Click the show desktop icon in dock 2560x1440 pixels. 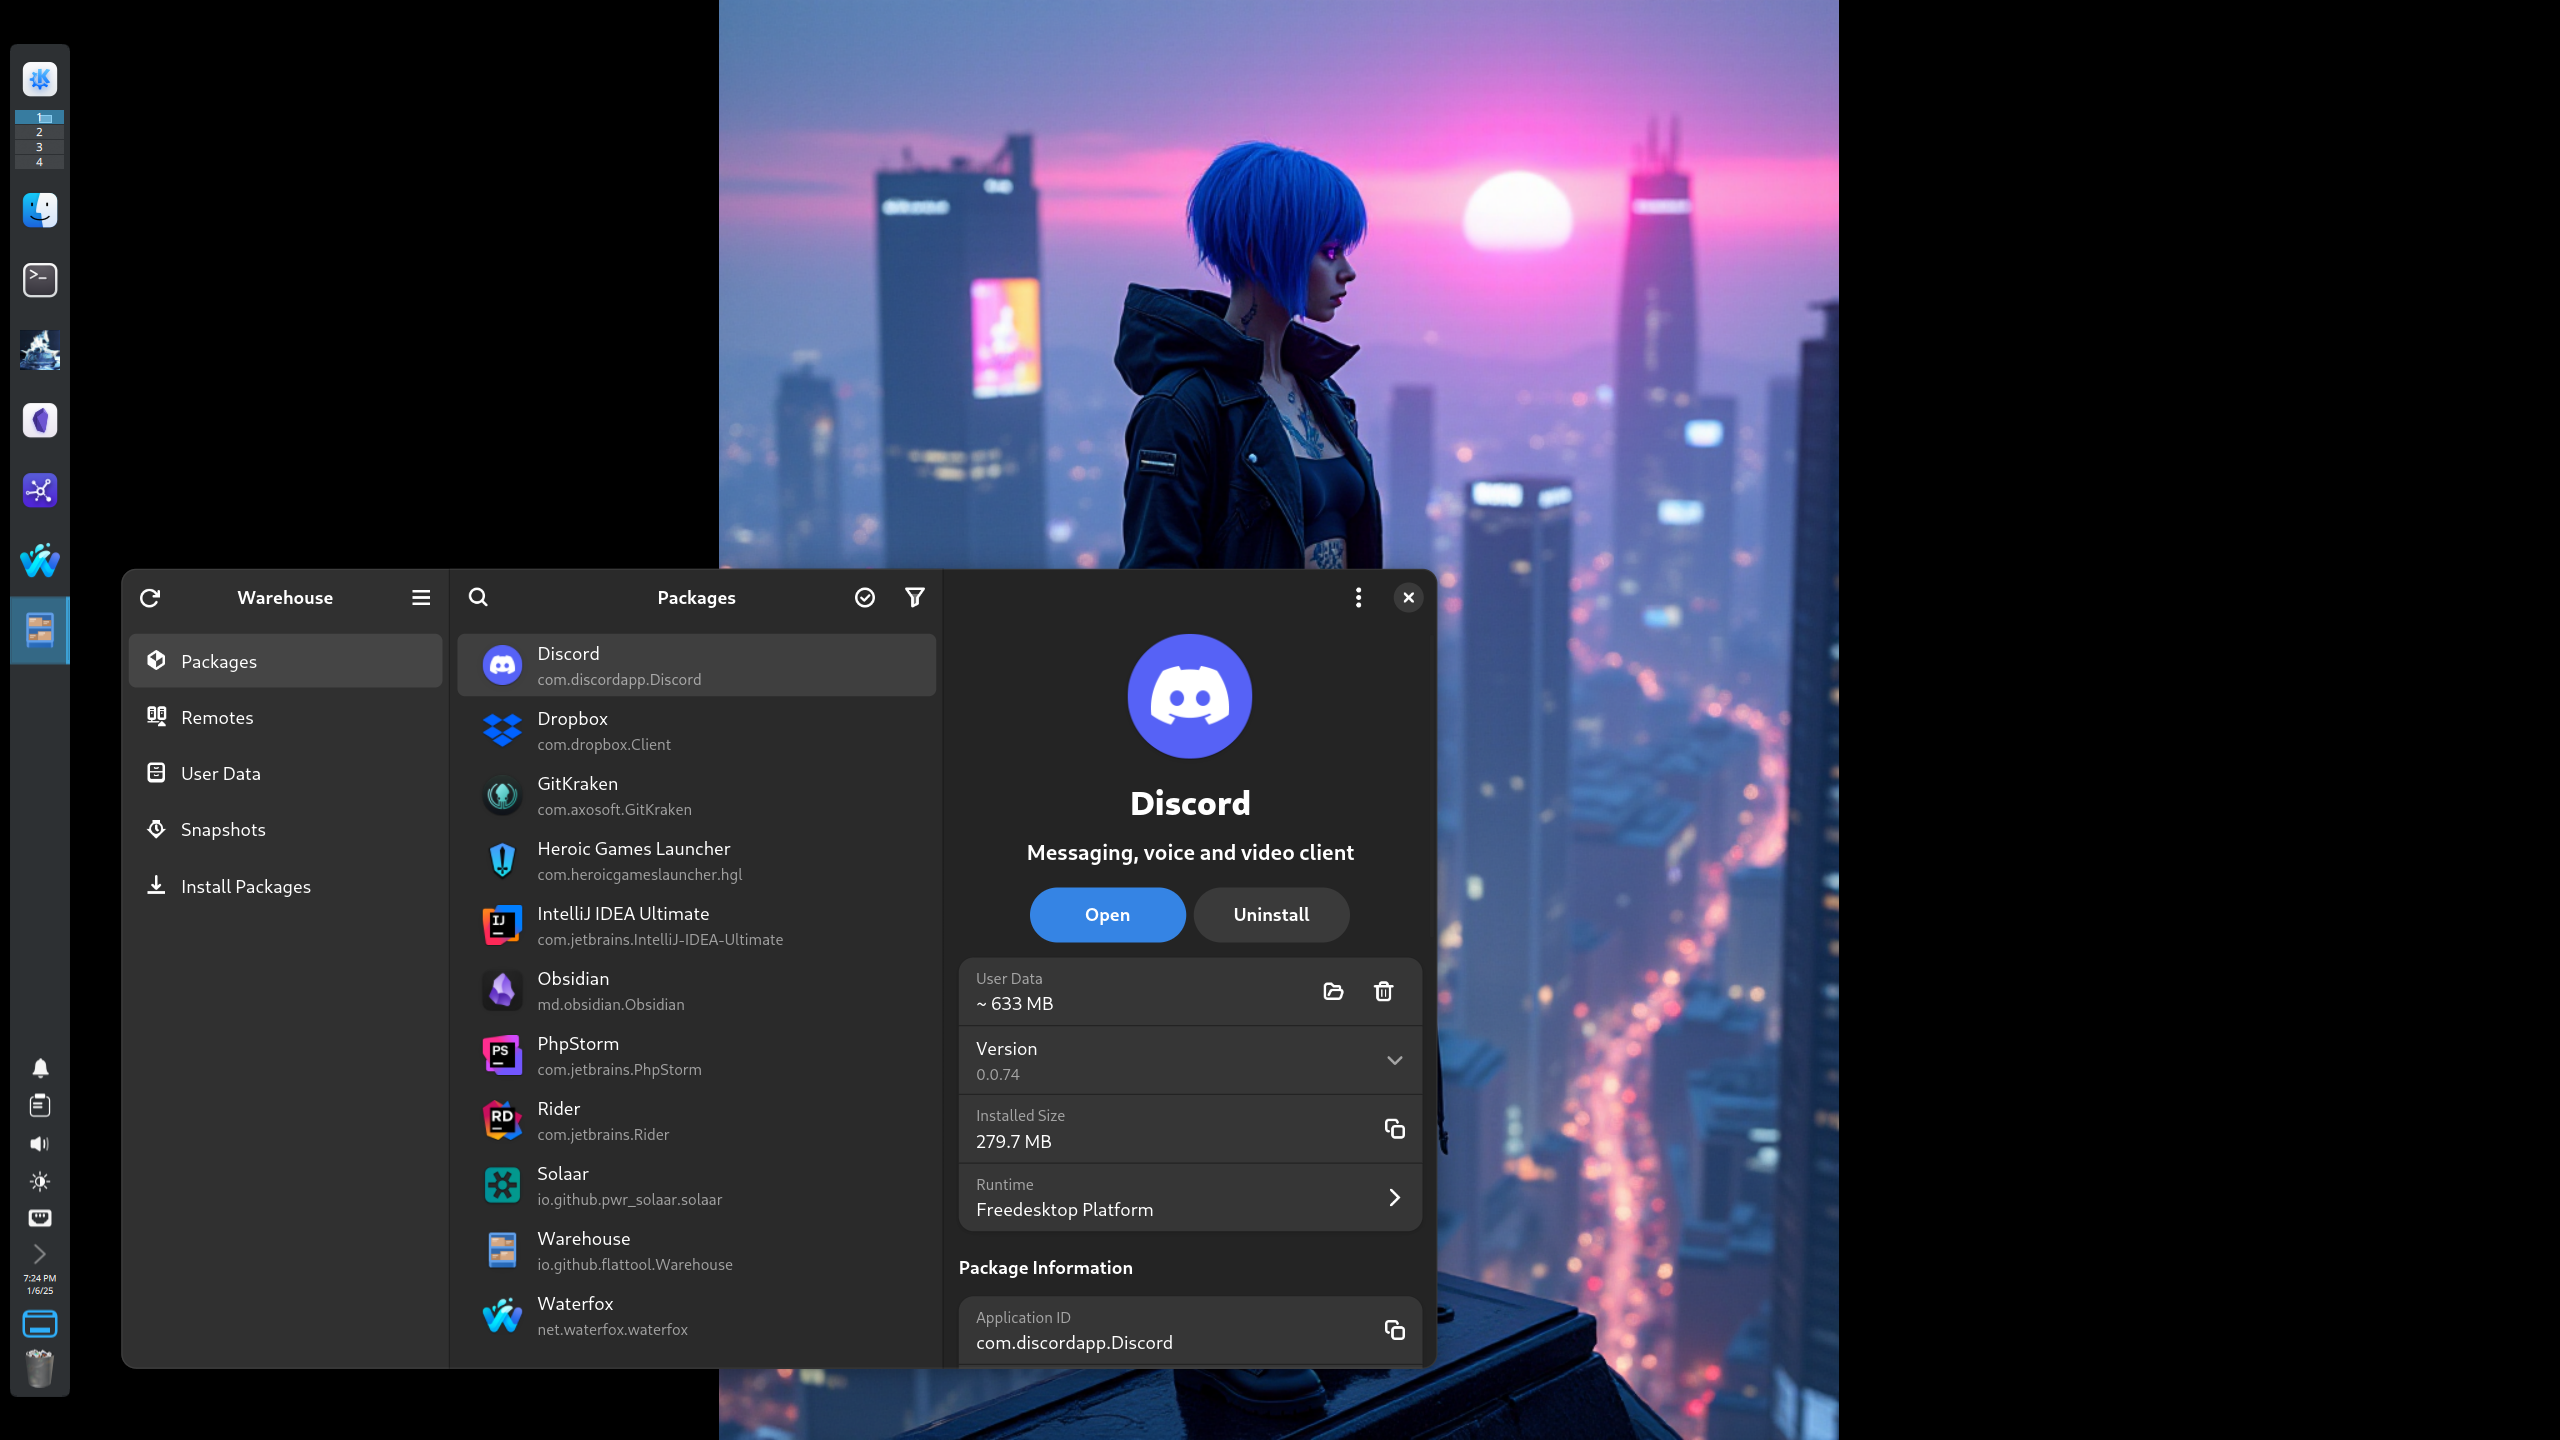coord(40,1324)
